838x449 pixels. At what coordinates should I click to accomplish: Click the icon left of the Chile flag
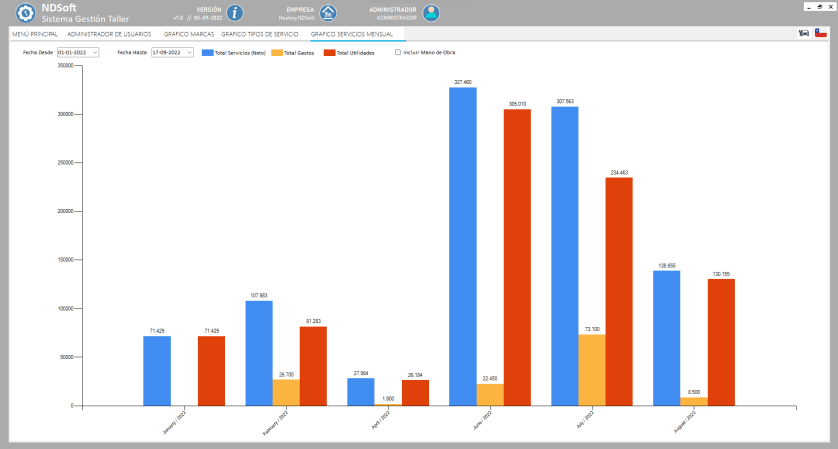click(x=804, y=33)
